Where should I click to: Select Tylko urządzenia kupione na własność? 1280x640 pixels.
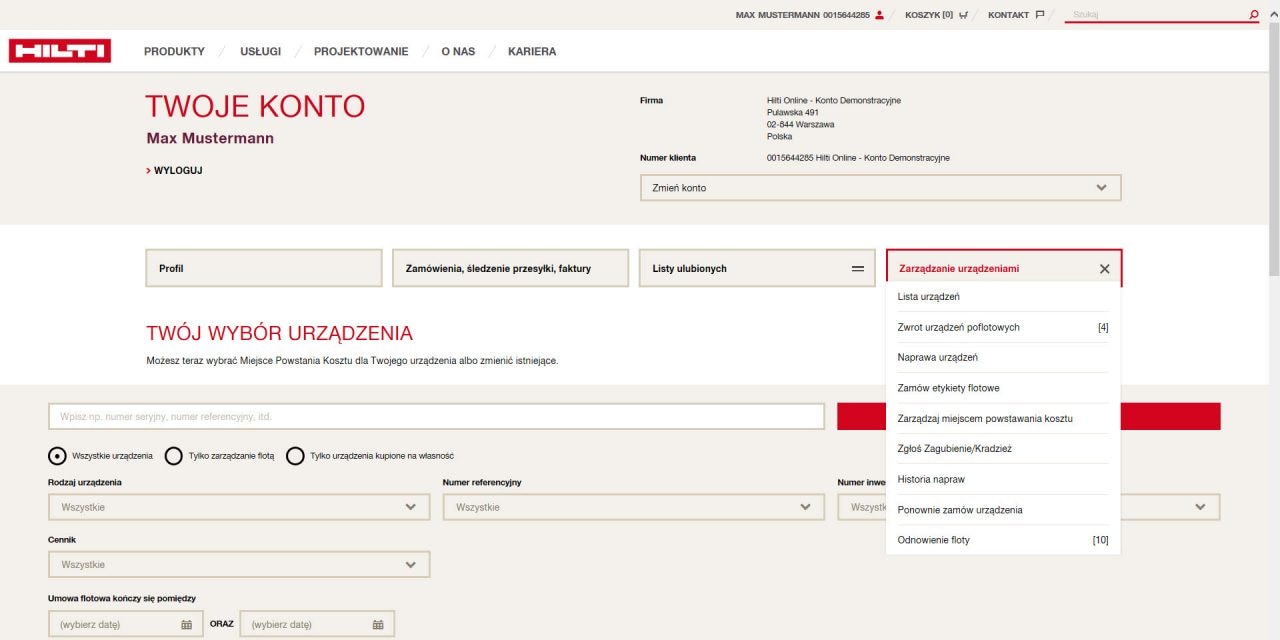click(x=295, y=456)
